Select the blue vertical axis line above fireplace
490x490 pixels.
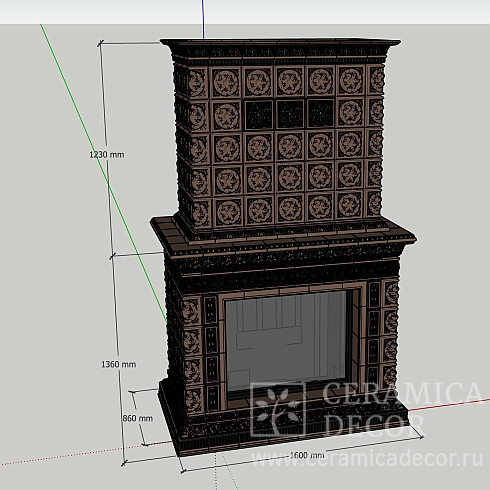click(203, 19)
